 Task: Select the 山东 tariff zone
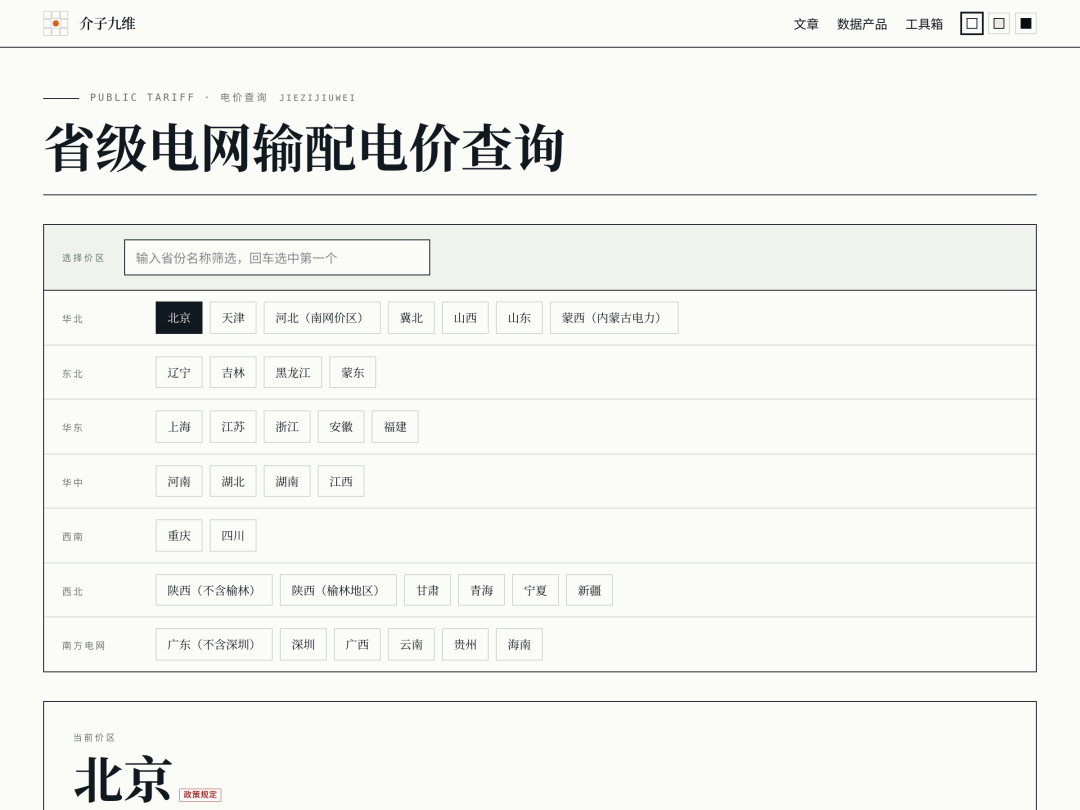click(x=519, y=318)
